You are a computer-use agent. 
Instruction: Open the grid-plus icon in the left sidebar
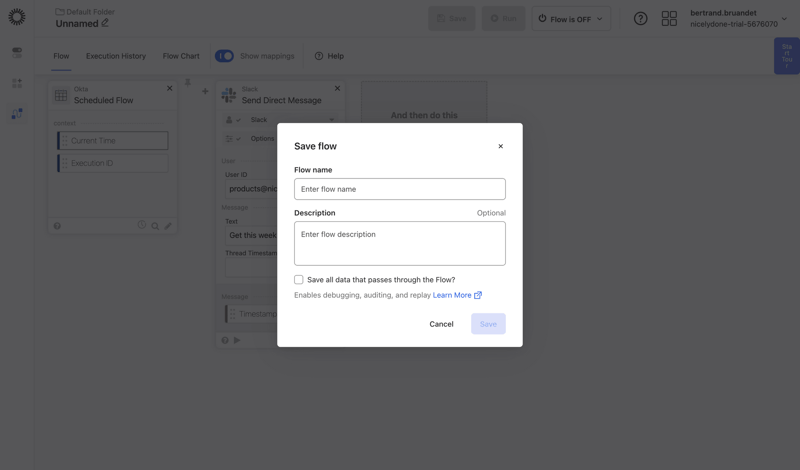17,83
